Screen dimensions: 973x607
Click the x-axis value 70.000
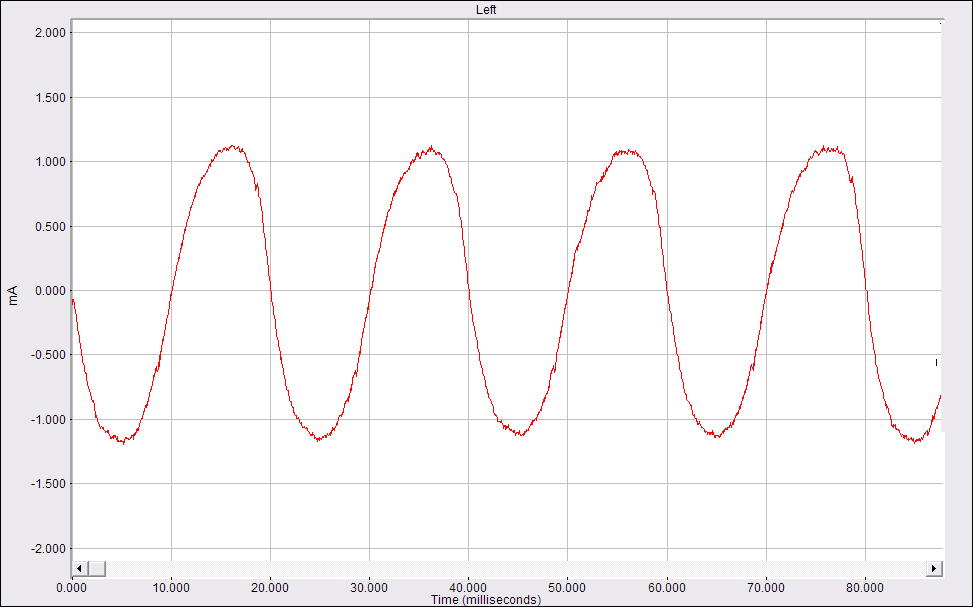point(766,588)
